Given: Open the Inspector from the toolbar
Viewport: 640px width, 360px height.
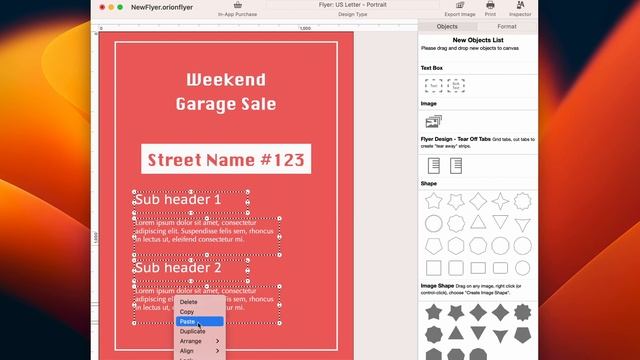Looking at the screenshot, I should (x=520, y=5).
